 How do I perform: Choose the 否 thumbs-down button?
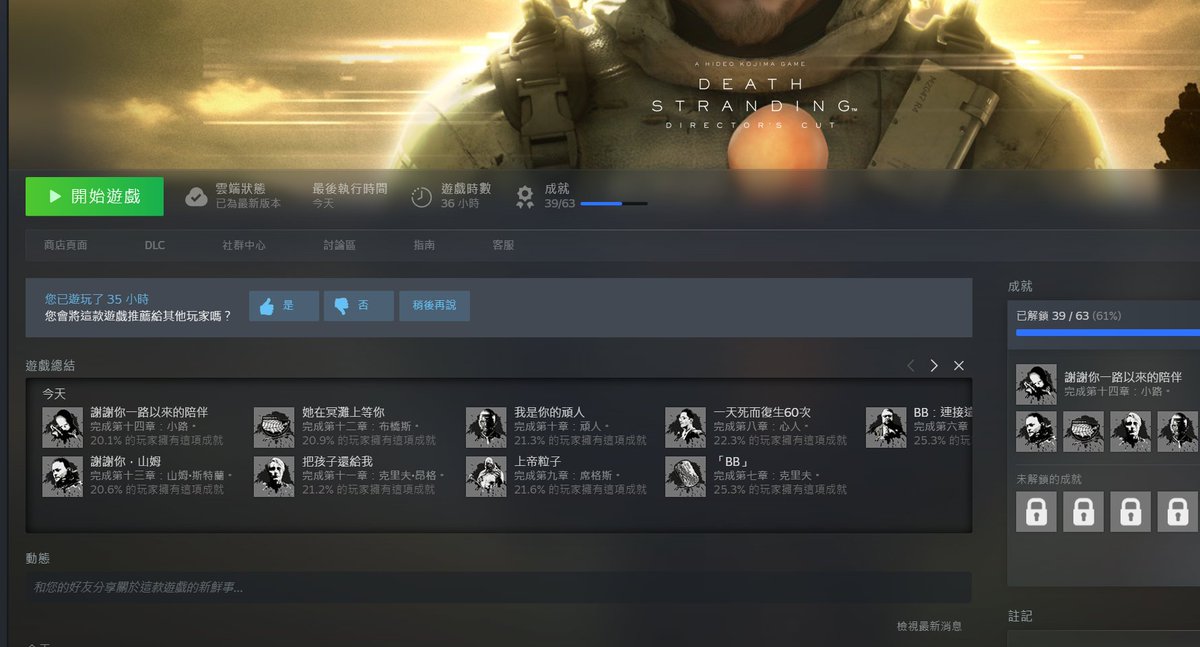(x=358, y=306)
